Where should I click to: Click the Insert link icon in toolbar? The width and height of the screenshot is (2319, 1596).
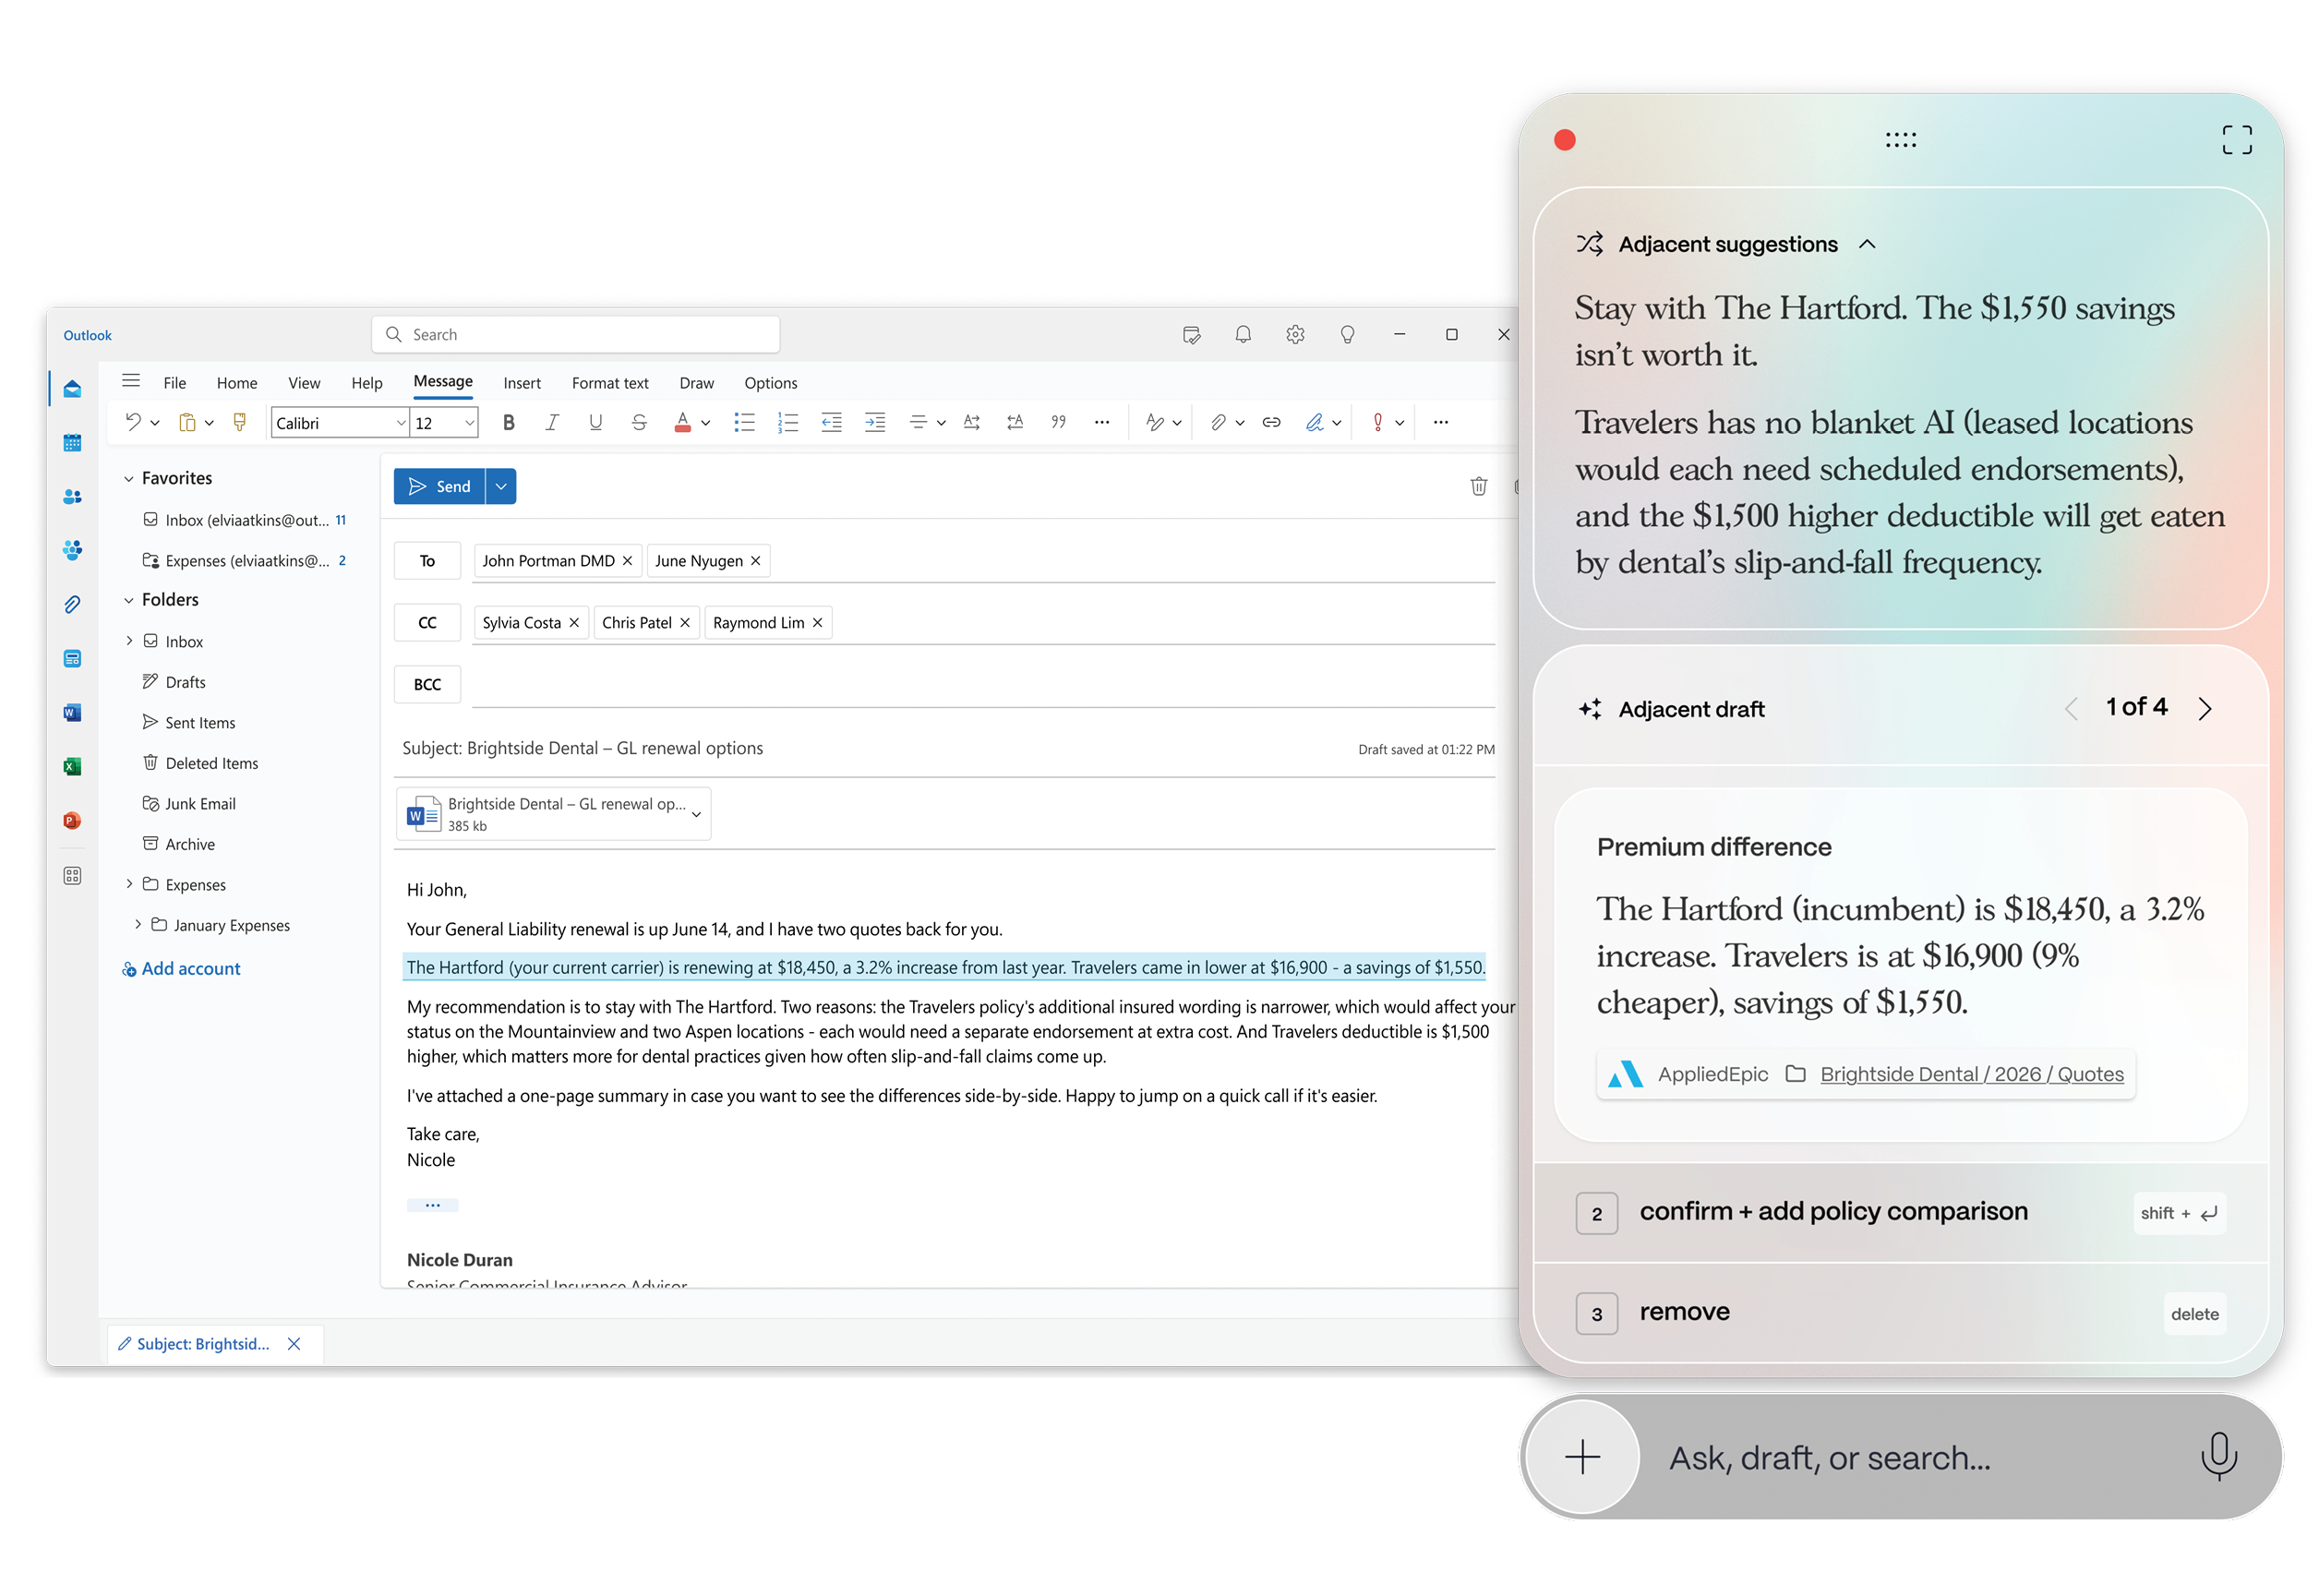[x=1271, y=423]
